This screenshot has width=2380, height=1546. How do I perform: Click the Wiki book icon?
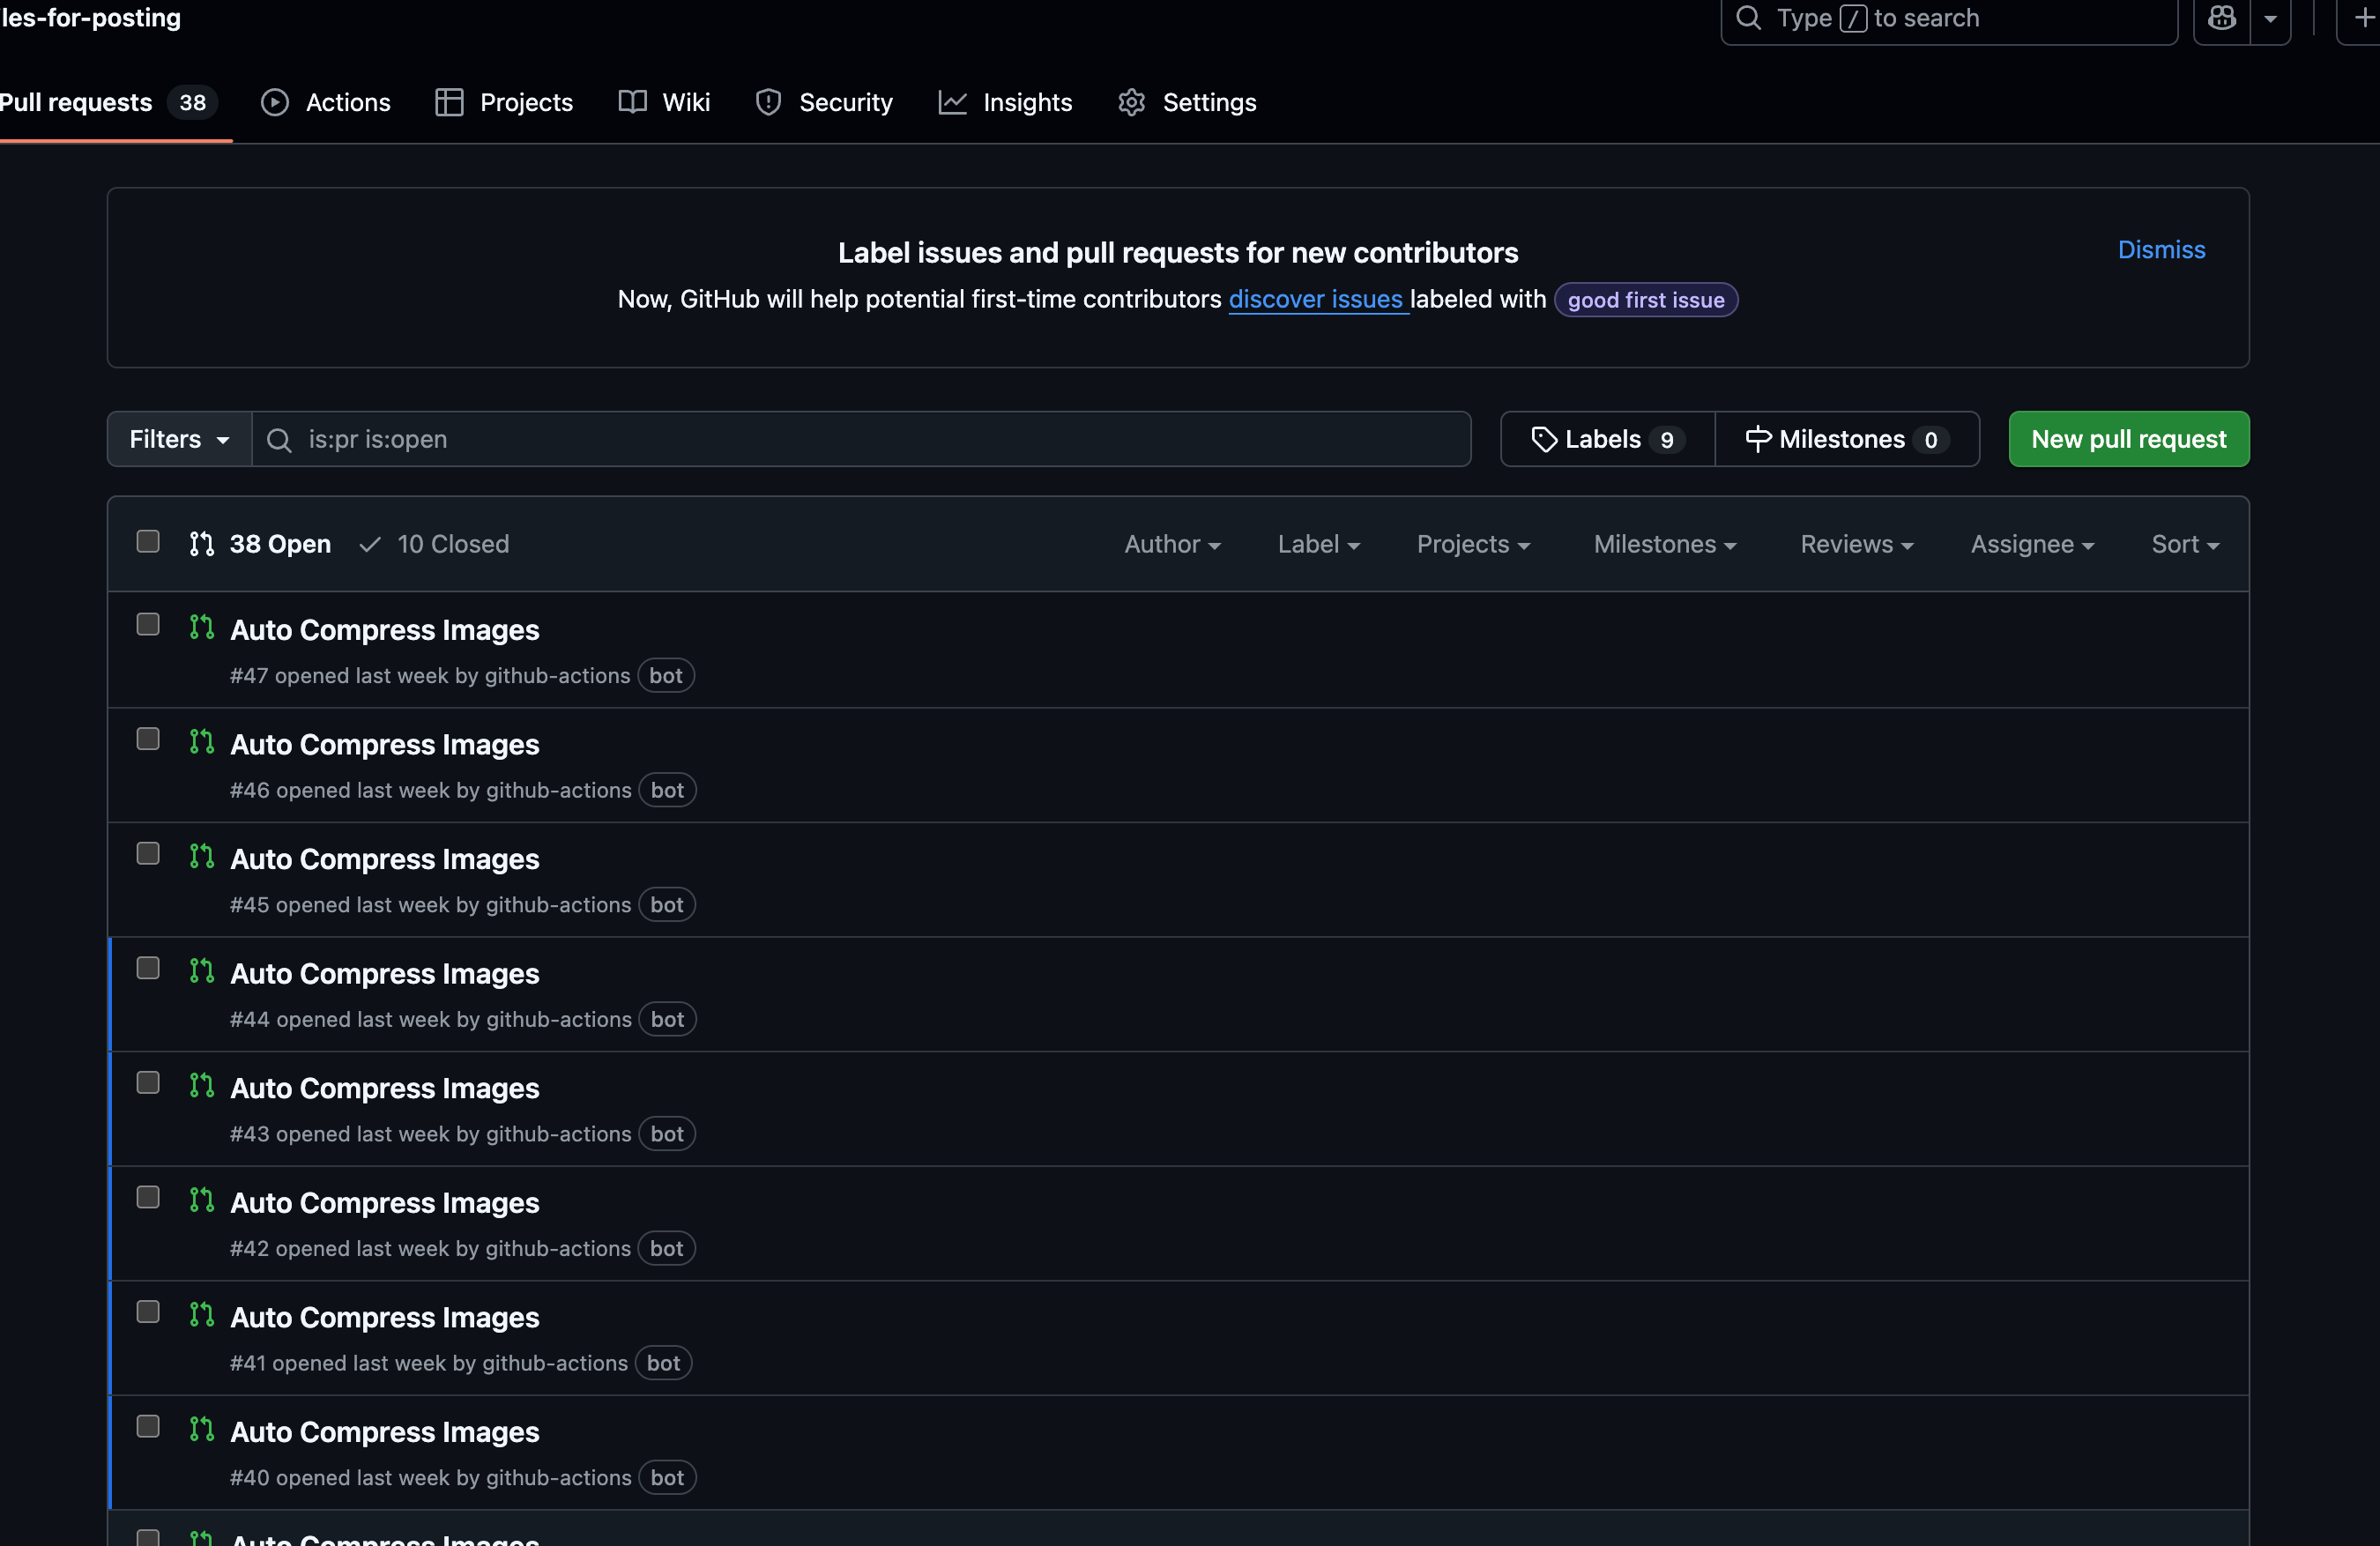(632, 102)
